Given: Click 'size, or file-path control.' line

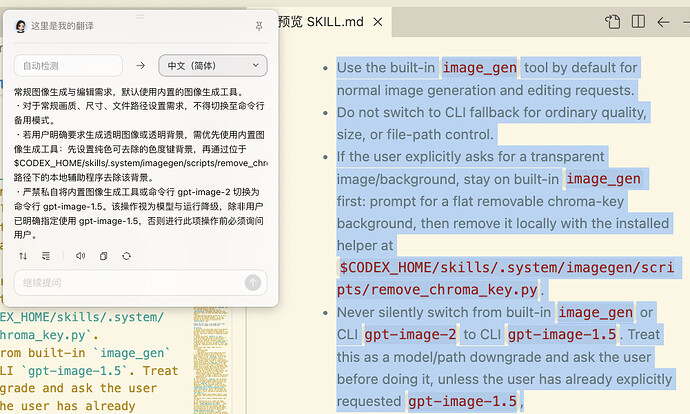Looking at the screenshot, I should click(x=415, y=135).
